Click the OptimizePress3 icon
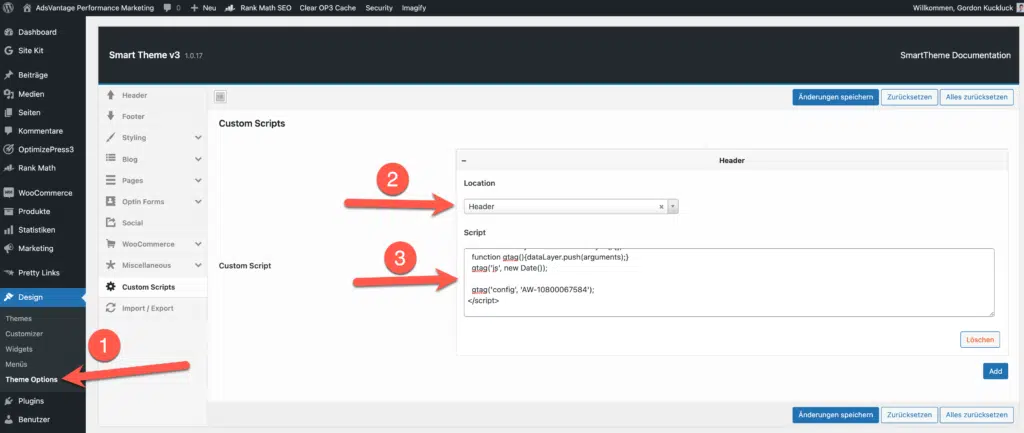This screenshot has width=1024, height=433. point(8,149)
